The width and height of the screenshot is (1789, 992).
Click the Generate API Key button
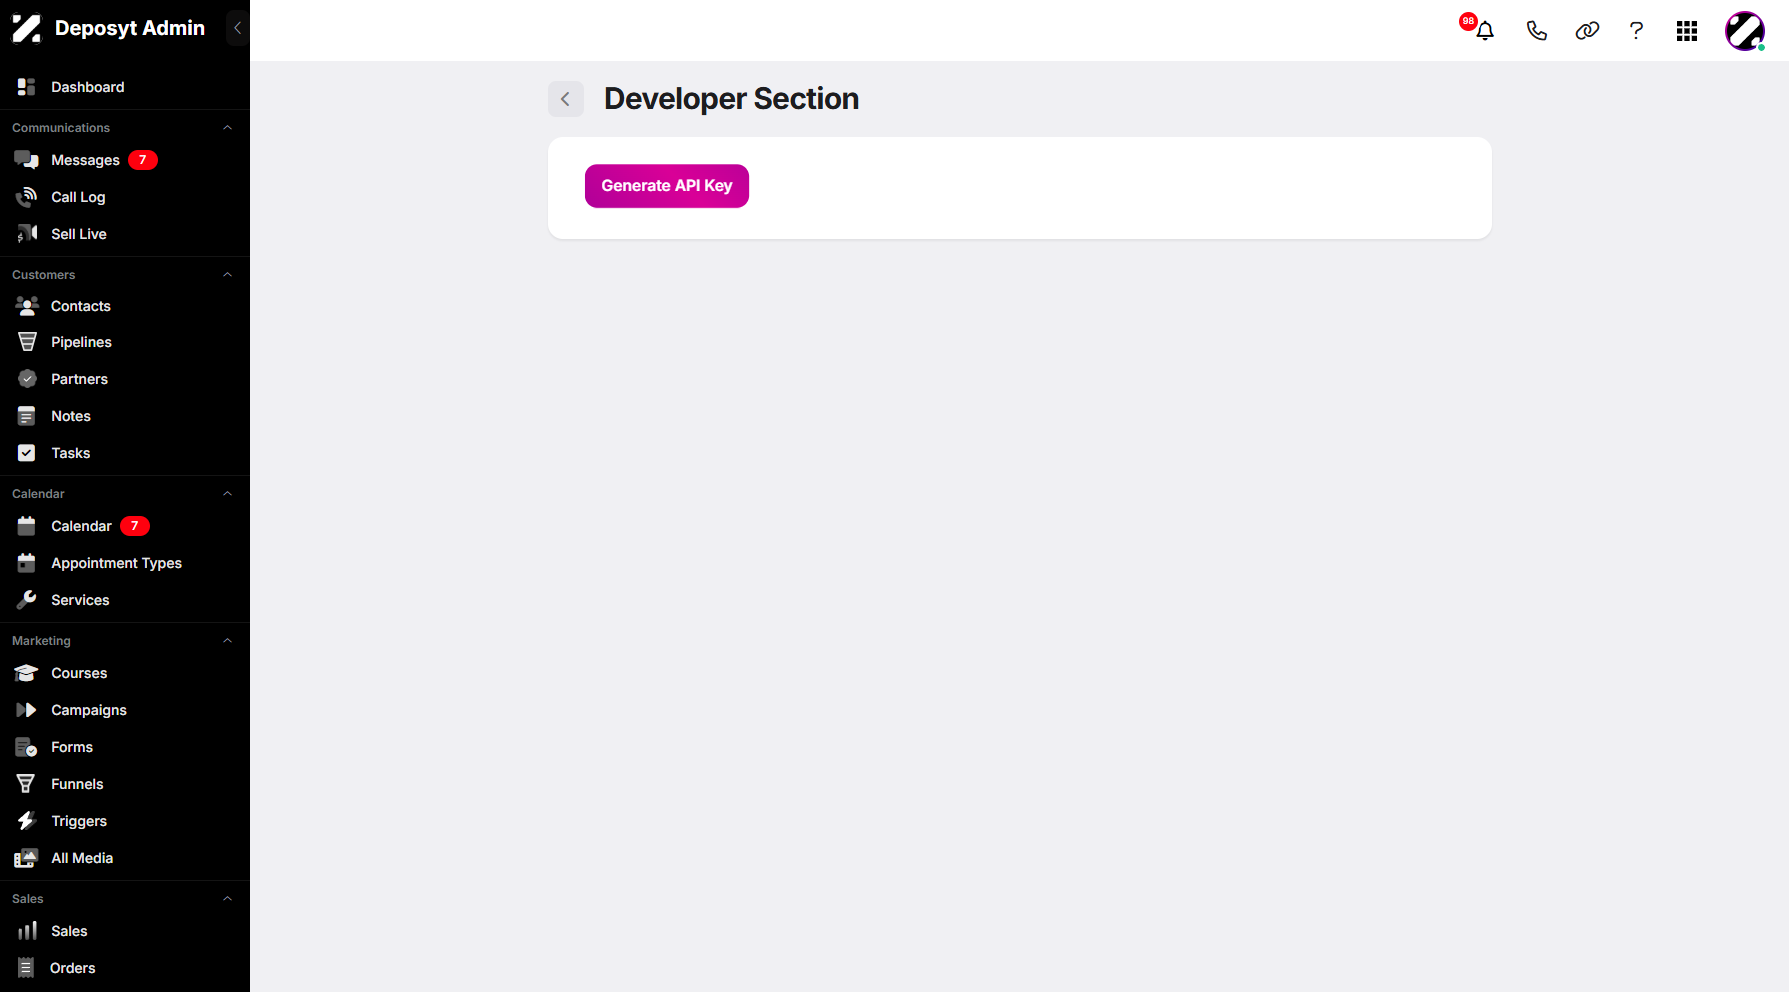tap(667, 186)
